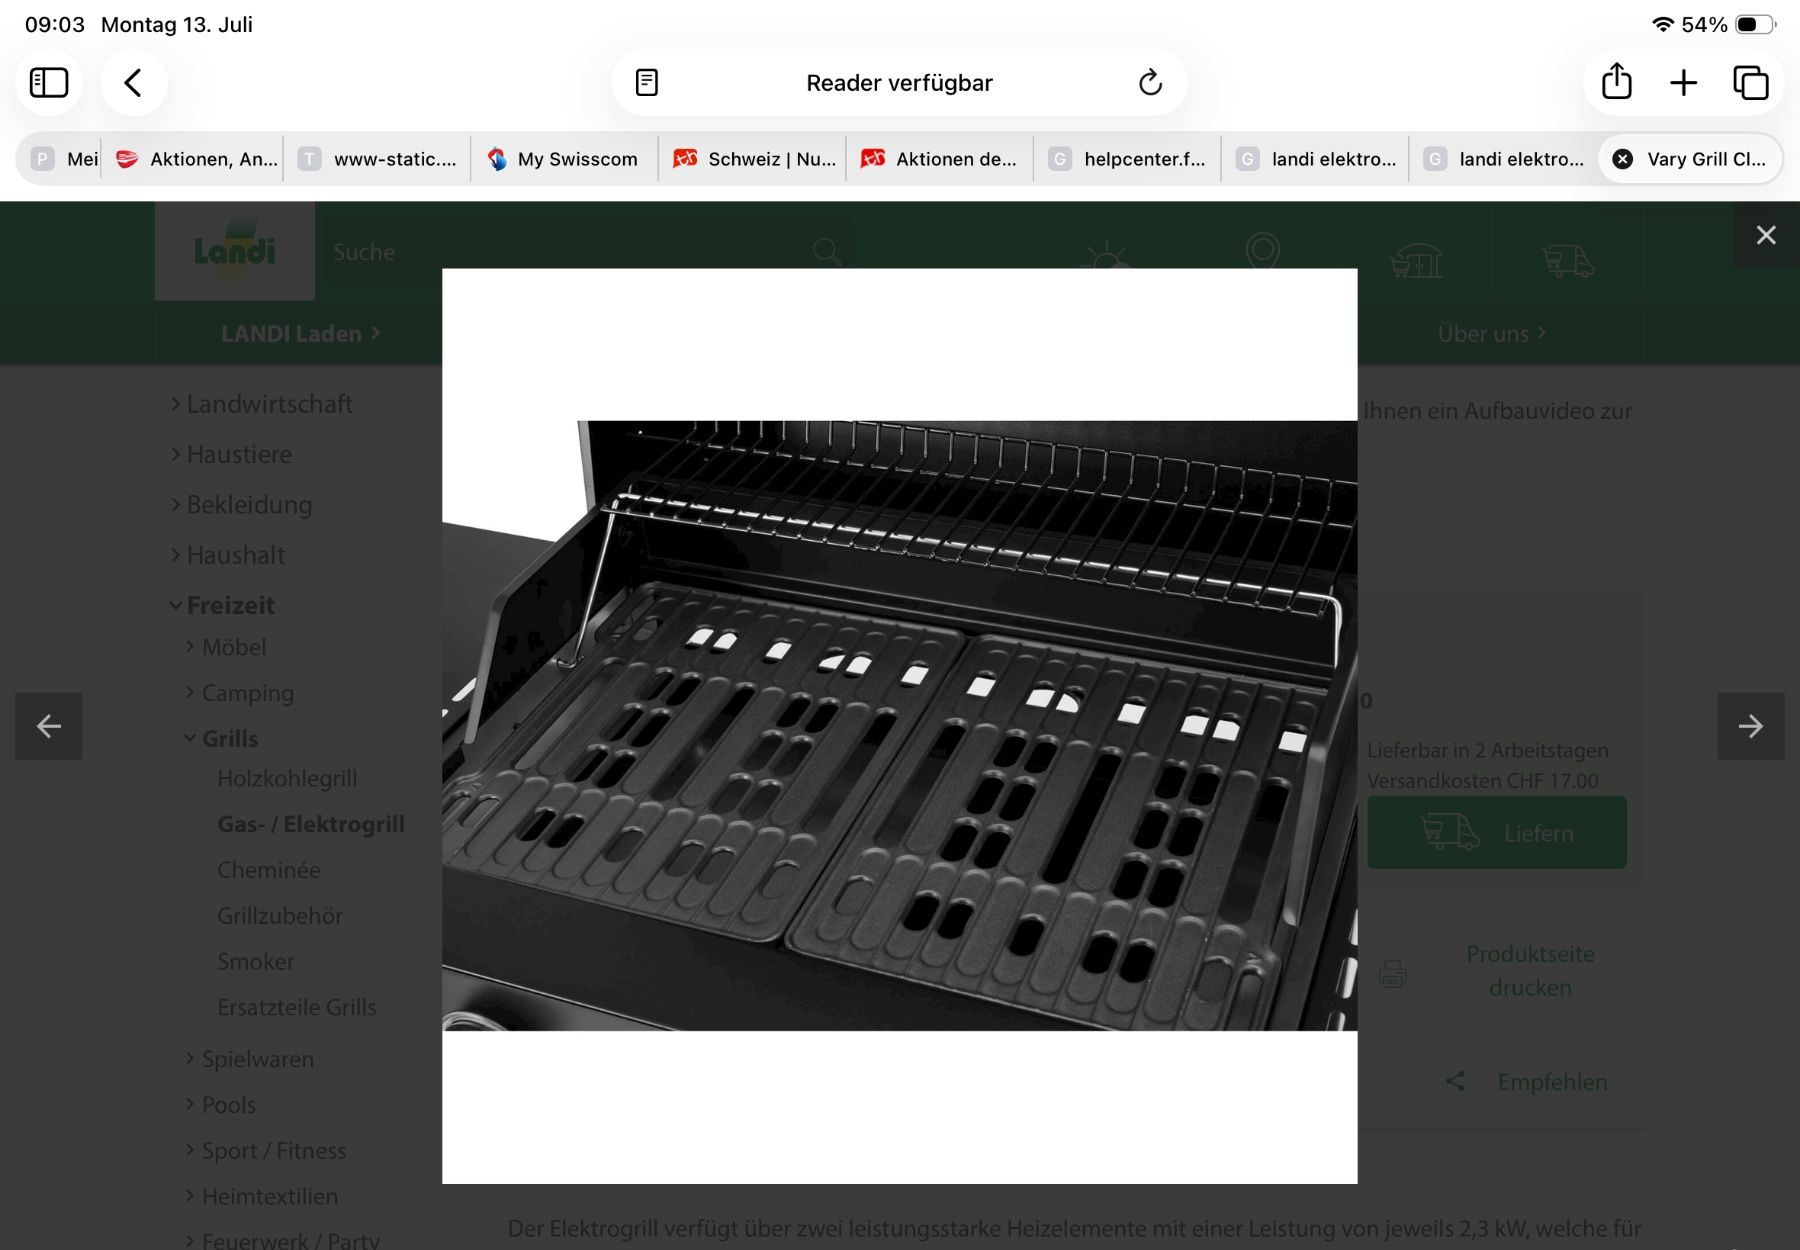Expand the Pools subcategory
The height and width of the screenshot is (1250, 1800).
(221, 1105)
